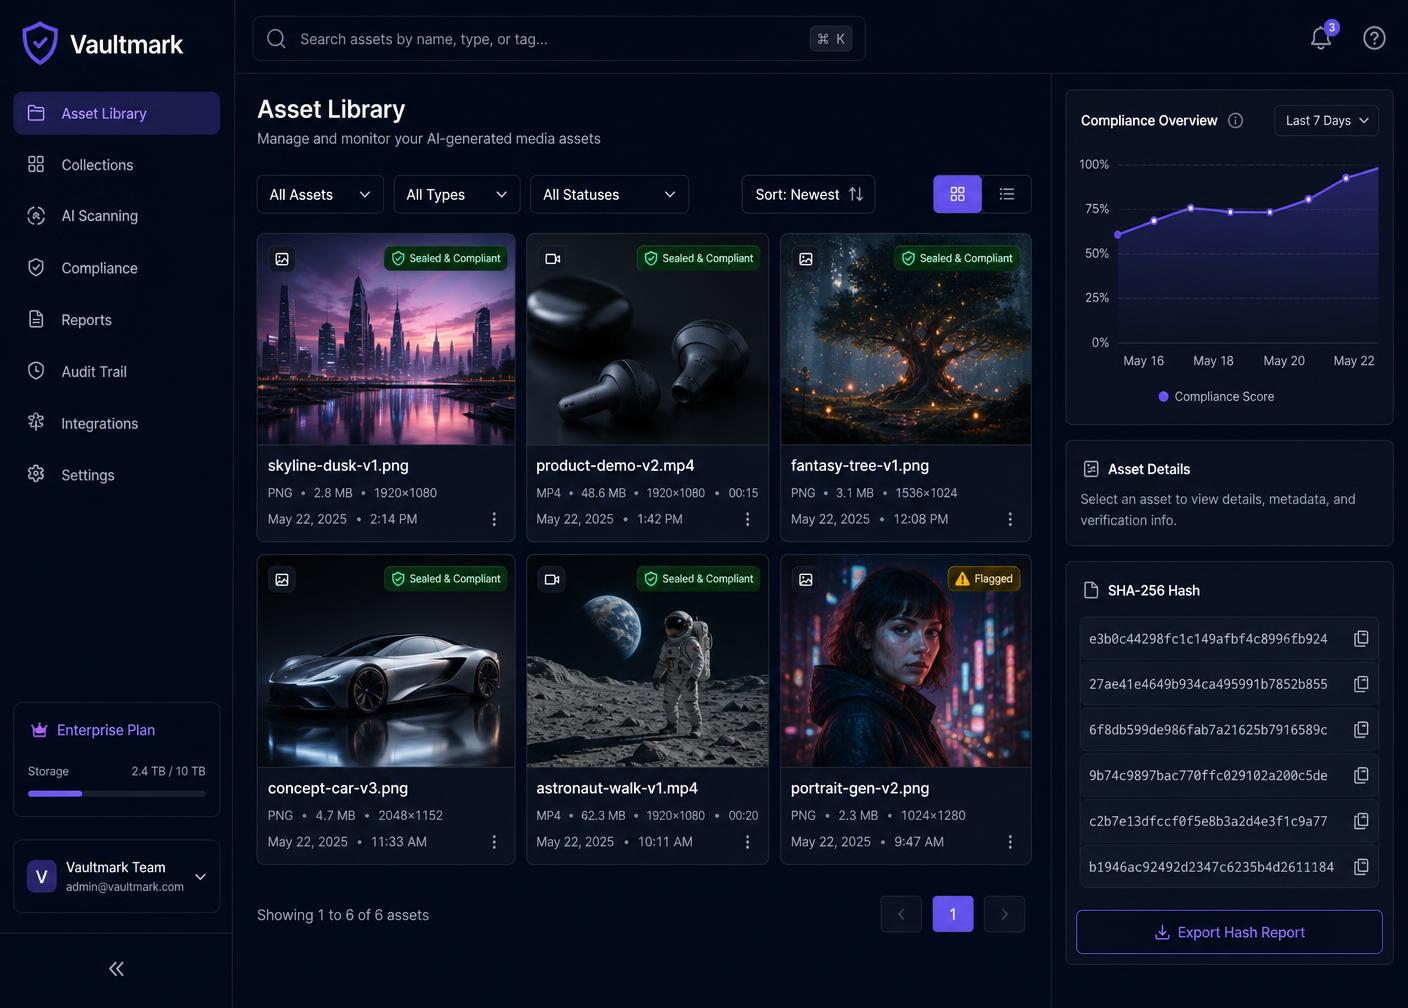Open the Sort: Newest control
The image size is (1408, 1008).
click(808, 194)
